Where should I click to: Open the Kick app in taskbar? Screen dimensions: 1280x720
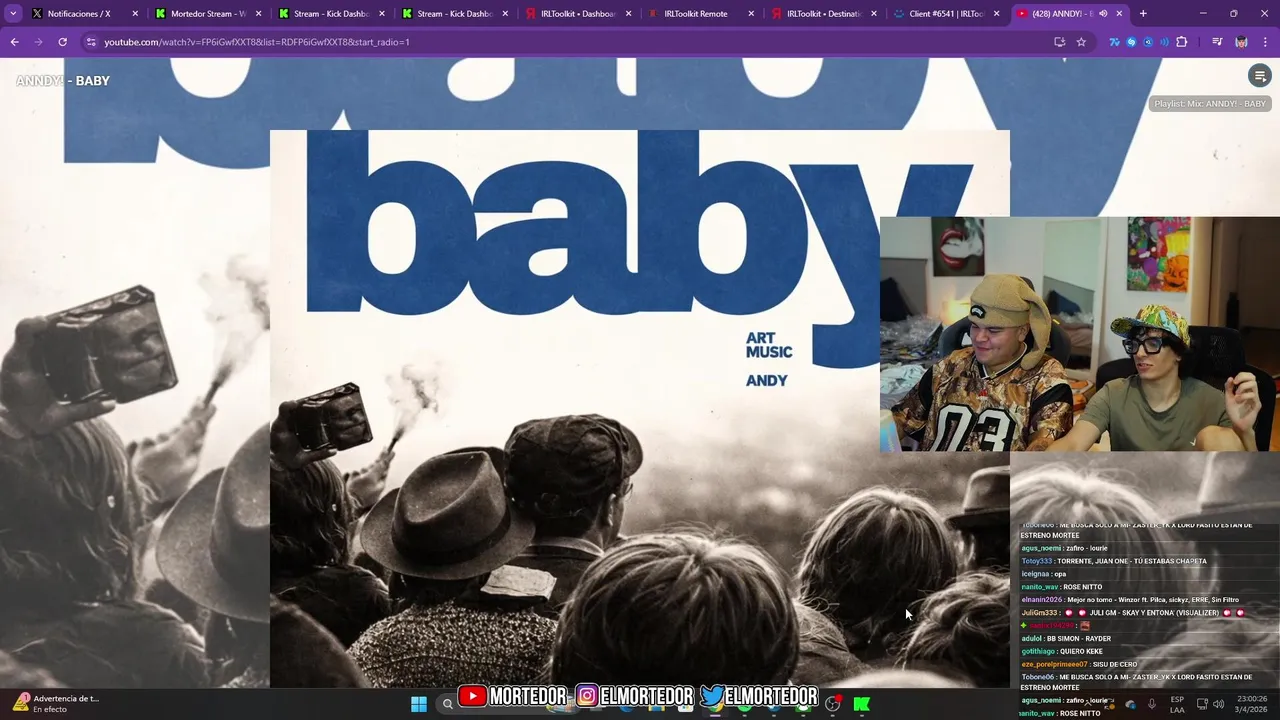pos(861,704)
